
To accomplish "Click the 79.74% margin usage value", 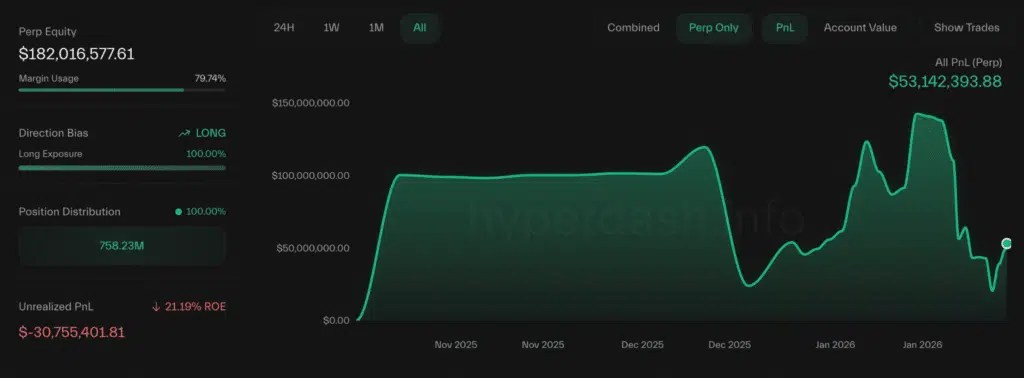I will (210, 78).
